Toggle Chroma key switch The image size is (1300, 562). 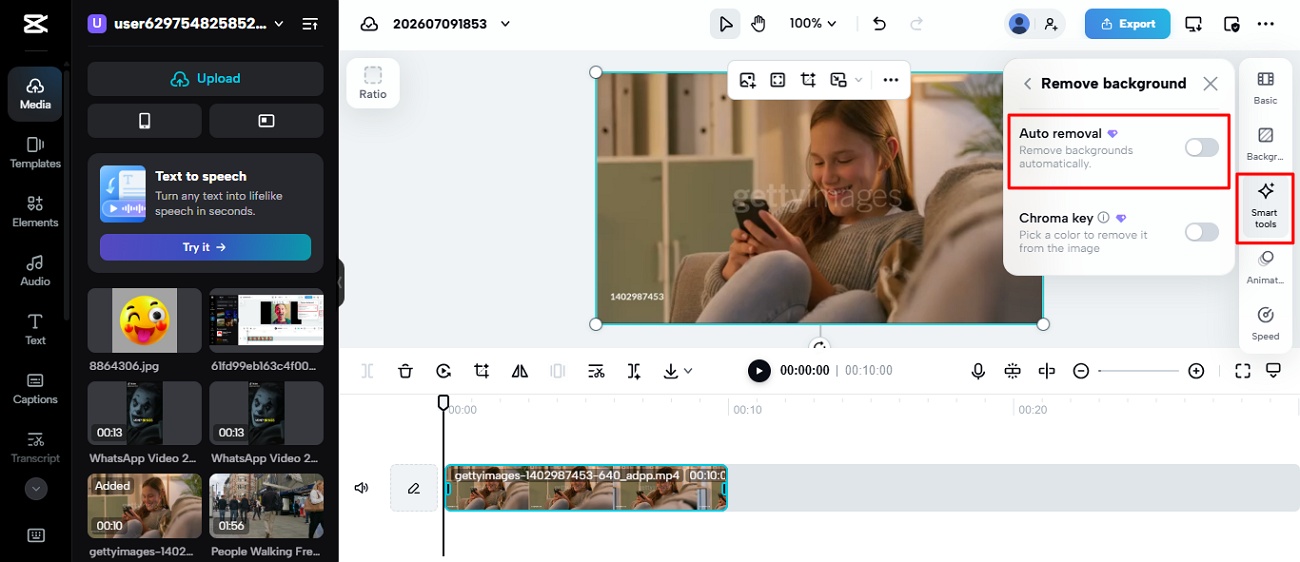point(1202,232)
